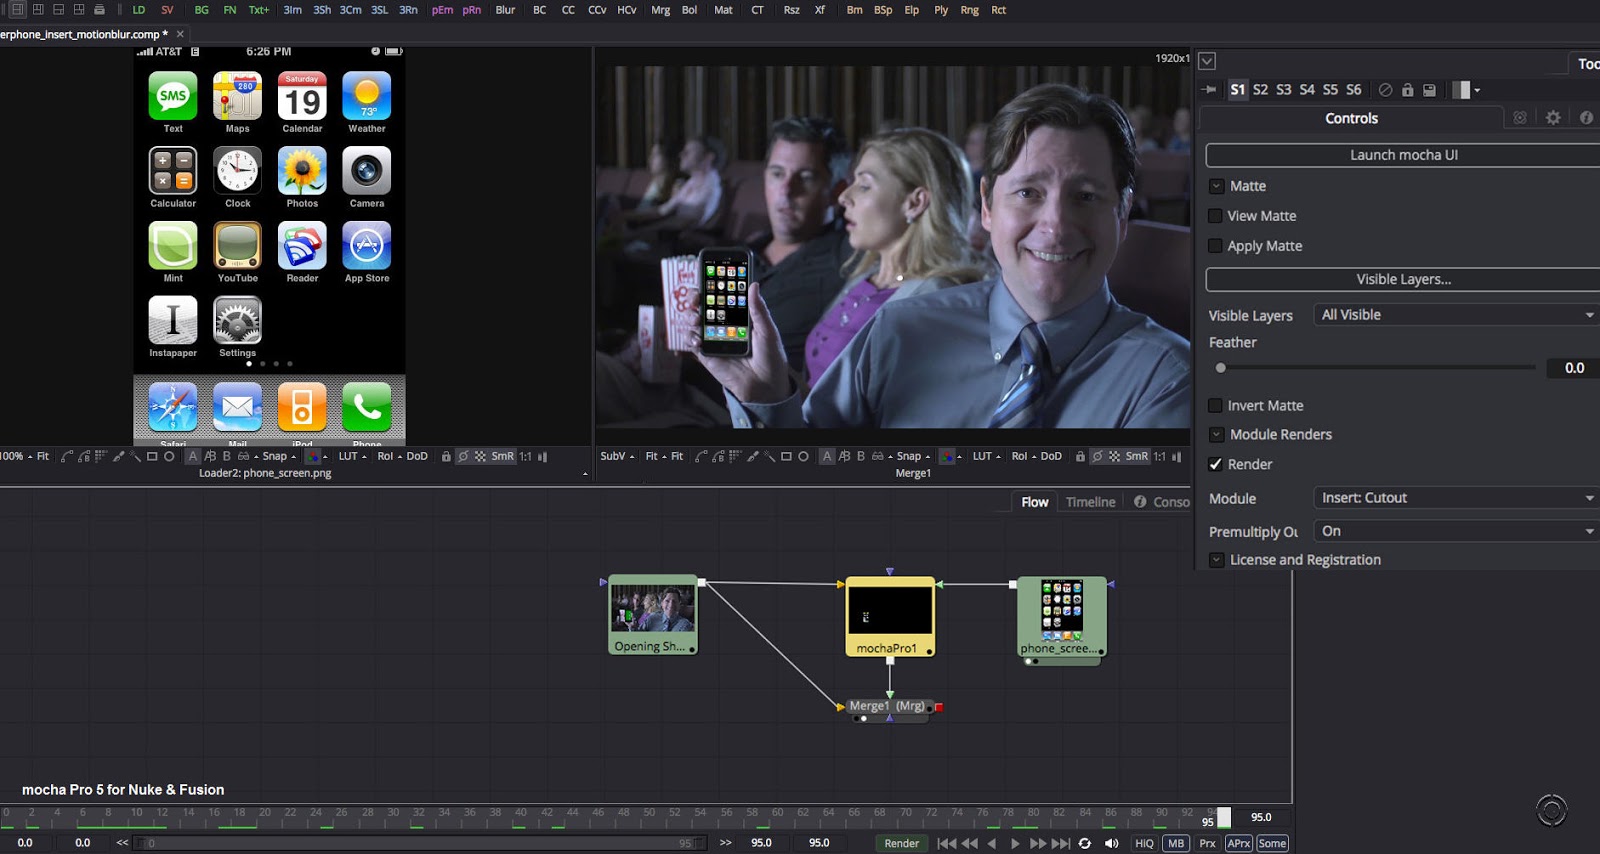Select ellipse tool in Loader2 viewer toolbar
Viewport: 1600px width, 854px height.
pyautogui.click(x=169, y=456)
